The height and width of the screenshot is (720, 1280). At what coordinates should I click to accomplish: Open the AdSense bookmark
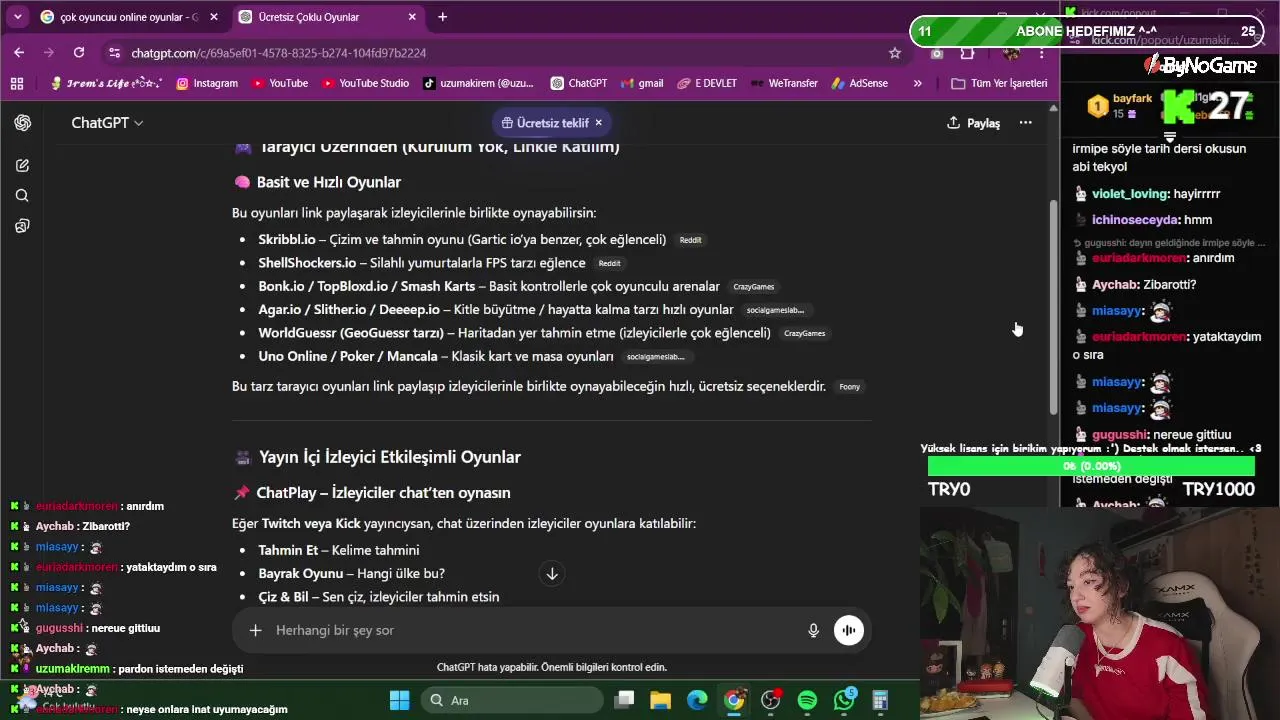coord(859,83)
